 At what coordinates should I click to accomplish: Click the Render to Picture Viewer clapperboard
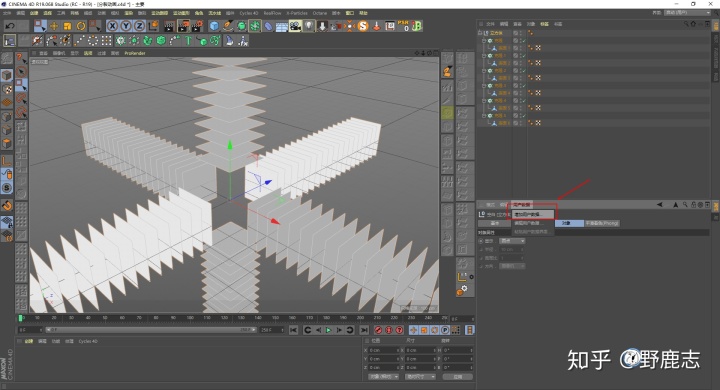183,26
